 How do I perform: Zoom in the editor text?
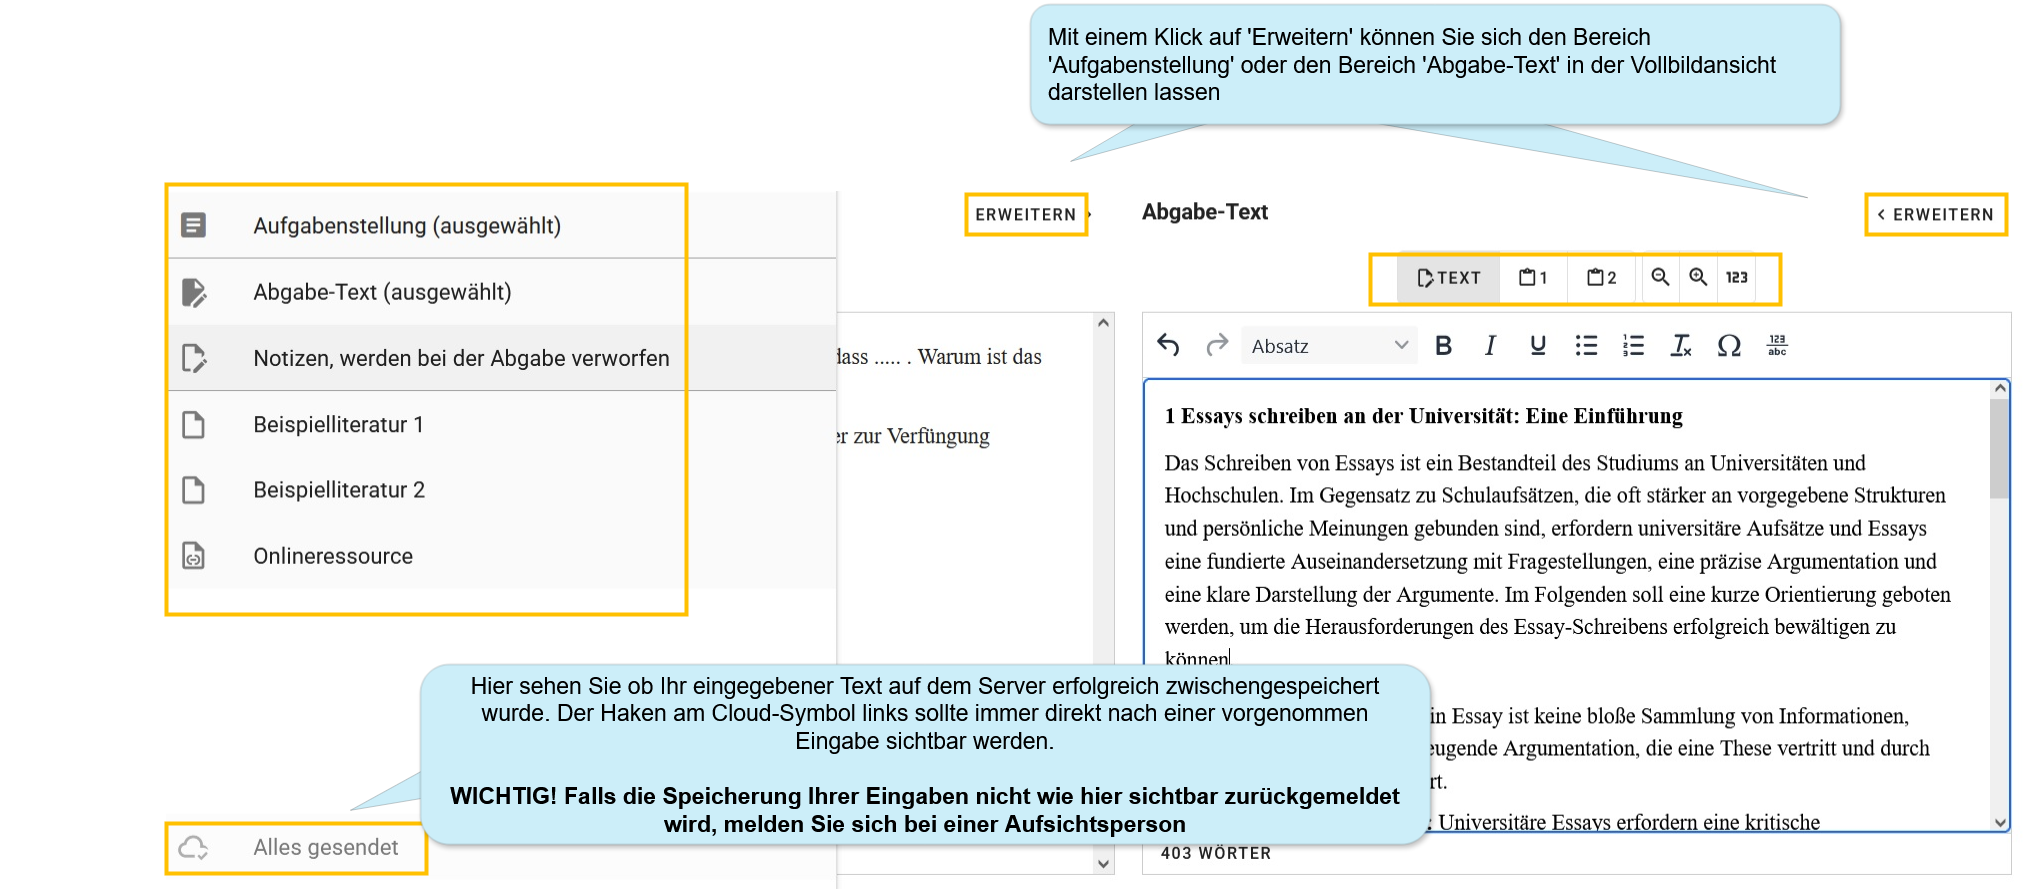[1698, 277]
